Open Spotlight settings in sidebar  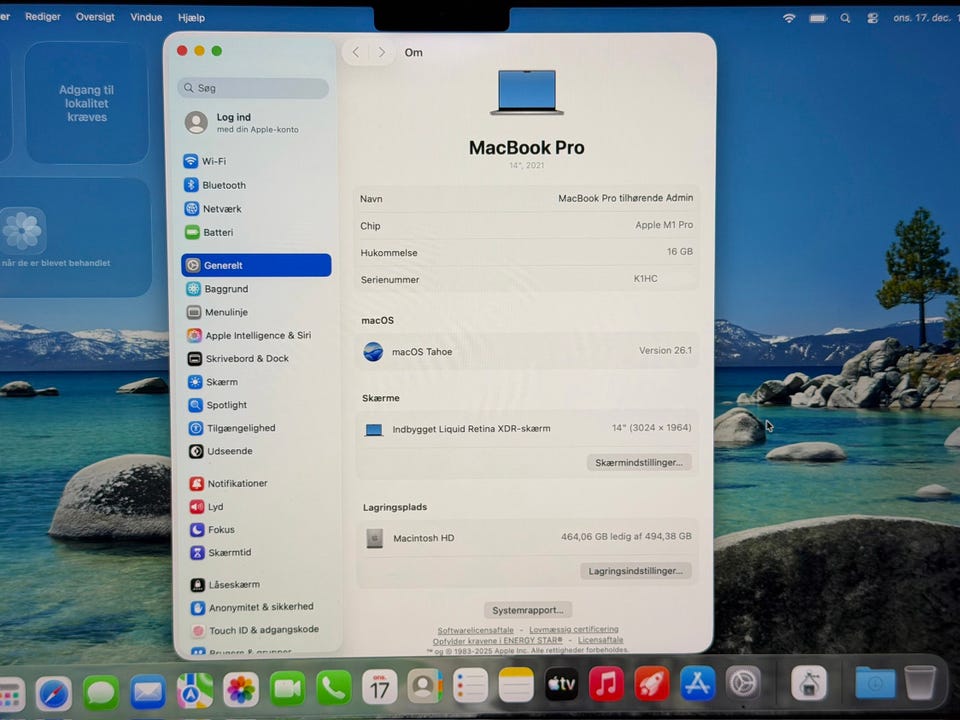(x=226, y=405)
